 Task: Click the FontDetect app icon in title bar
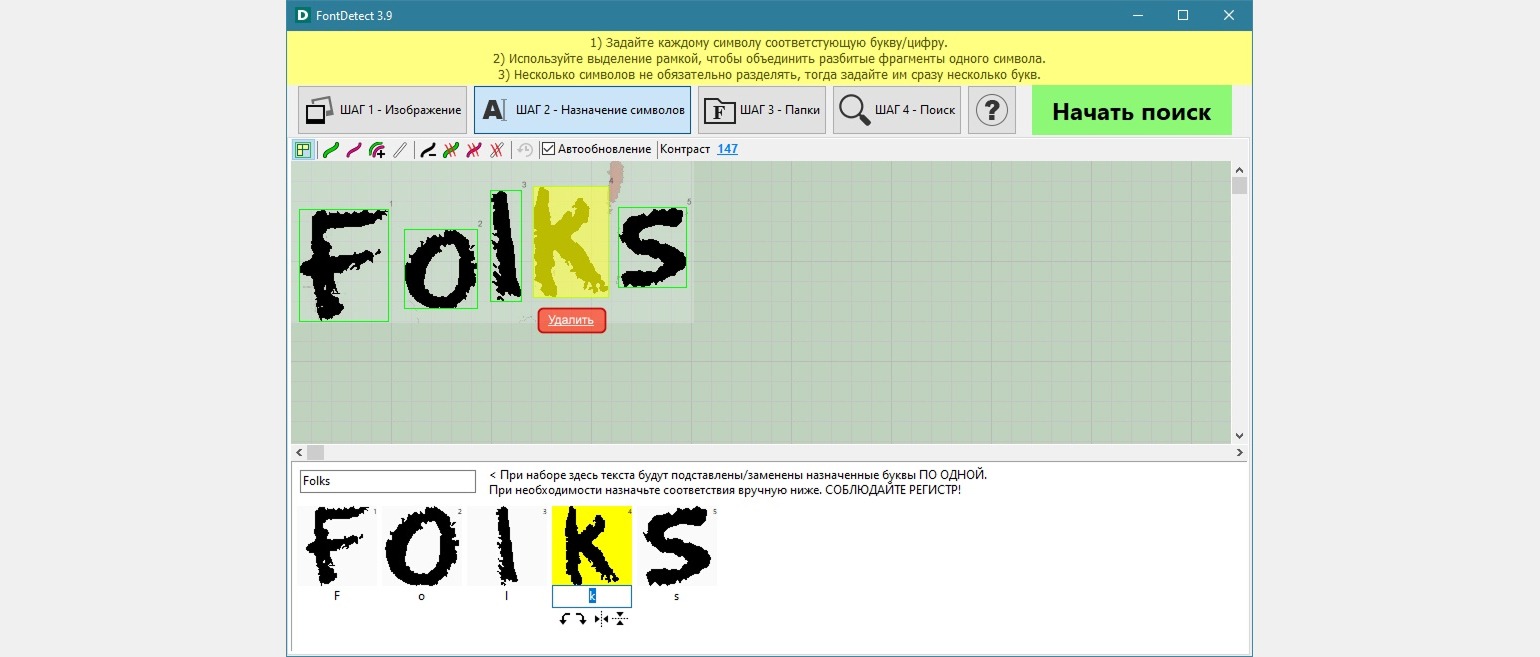pyautogui.click(x=303, y=15)
